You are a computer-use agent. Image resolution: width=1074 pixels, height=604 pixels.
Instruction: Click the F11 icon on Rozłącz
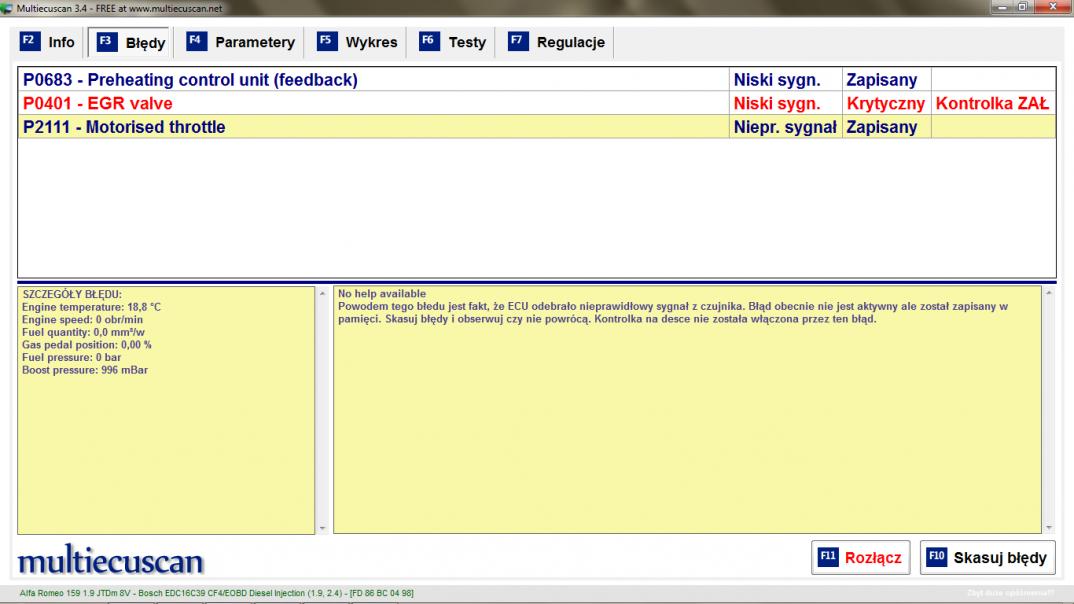pos(828,557)
